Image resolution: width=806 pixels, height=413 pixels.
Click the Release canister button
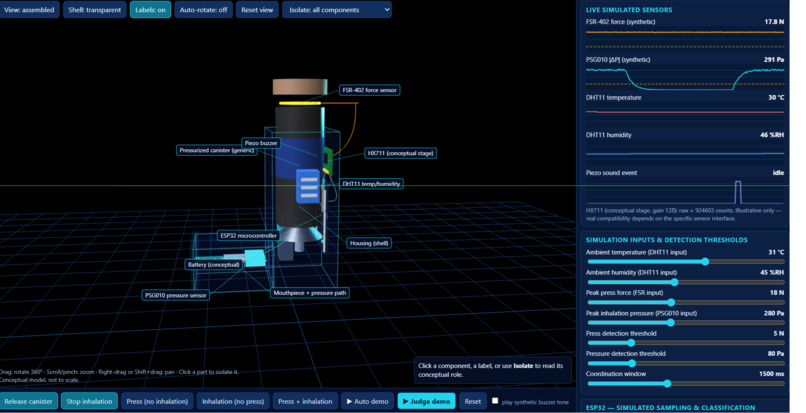28,401
